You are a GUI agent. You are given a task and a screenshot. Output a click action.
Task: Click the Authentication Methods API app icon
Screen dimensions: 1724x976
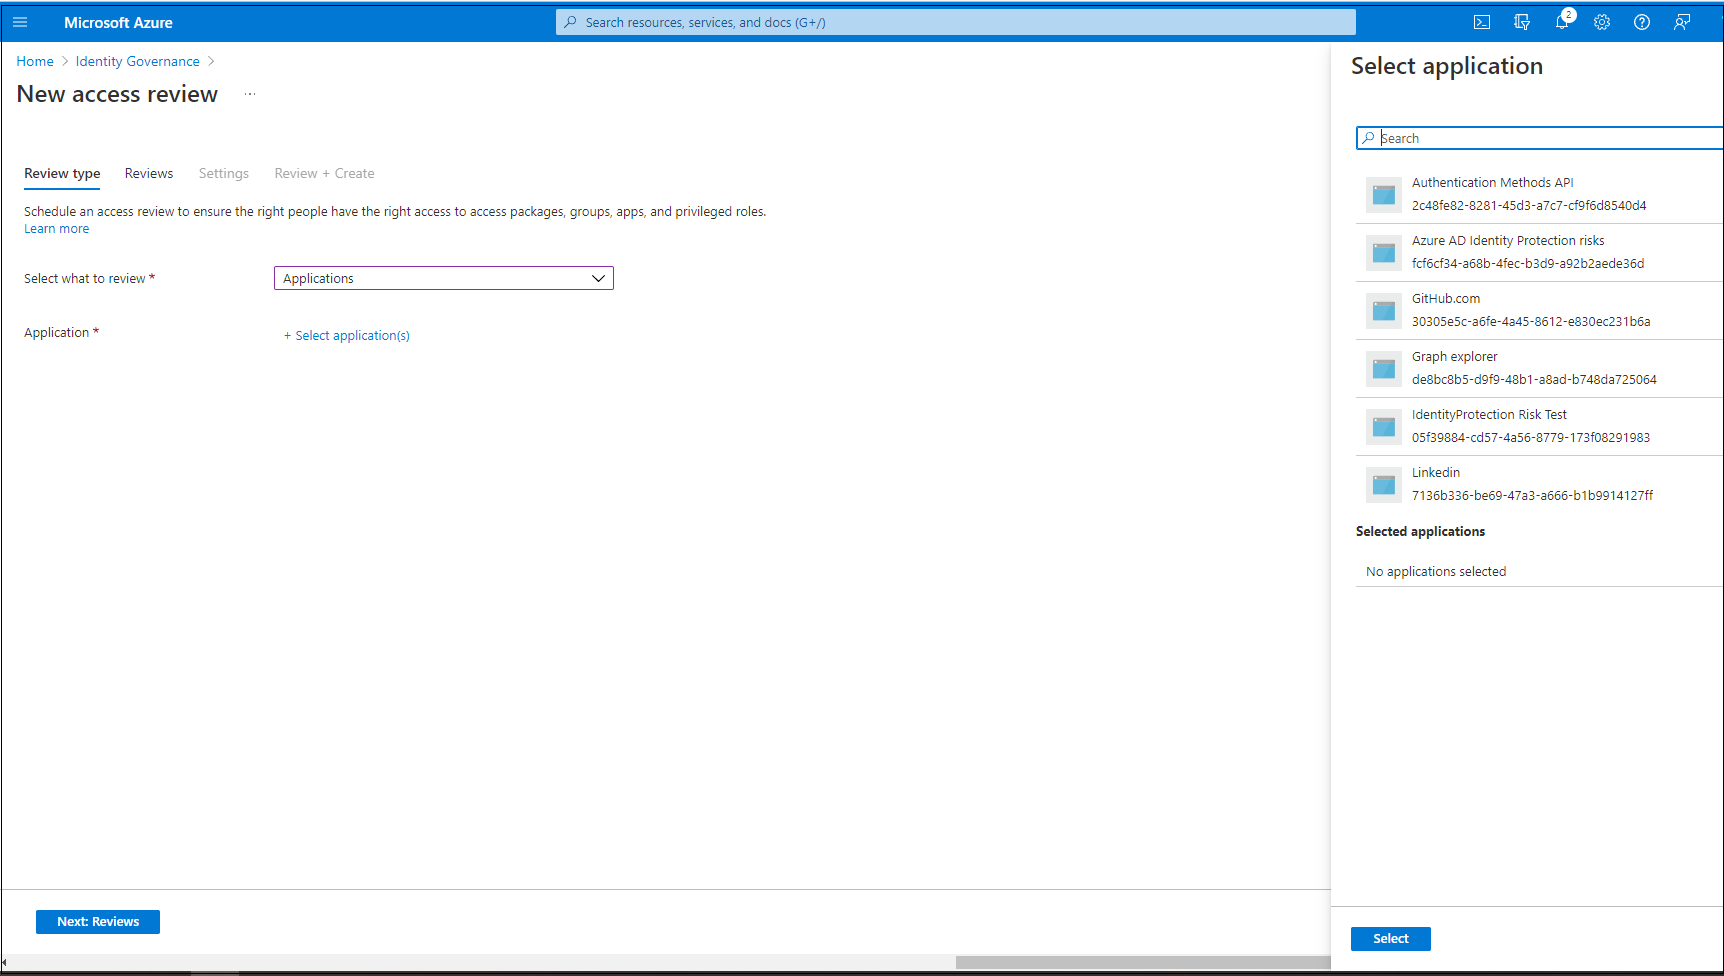point(1384,195)
